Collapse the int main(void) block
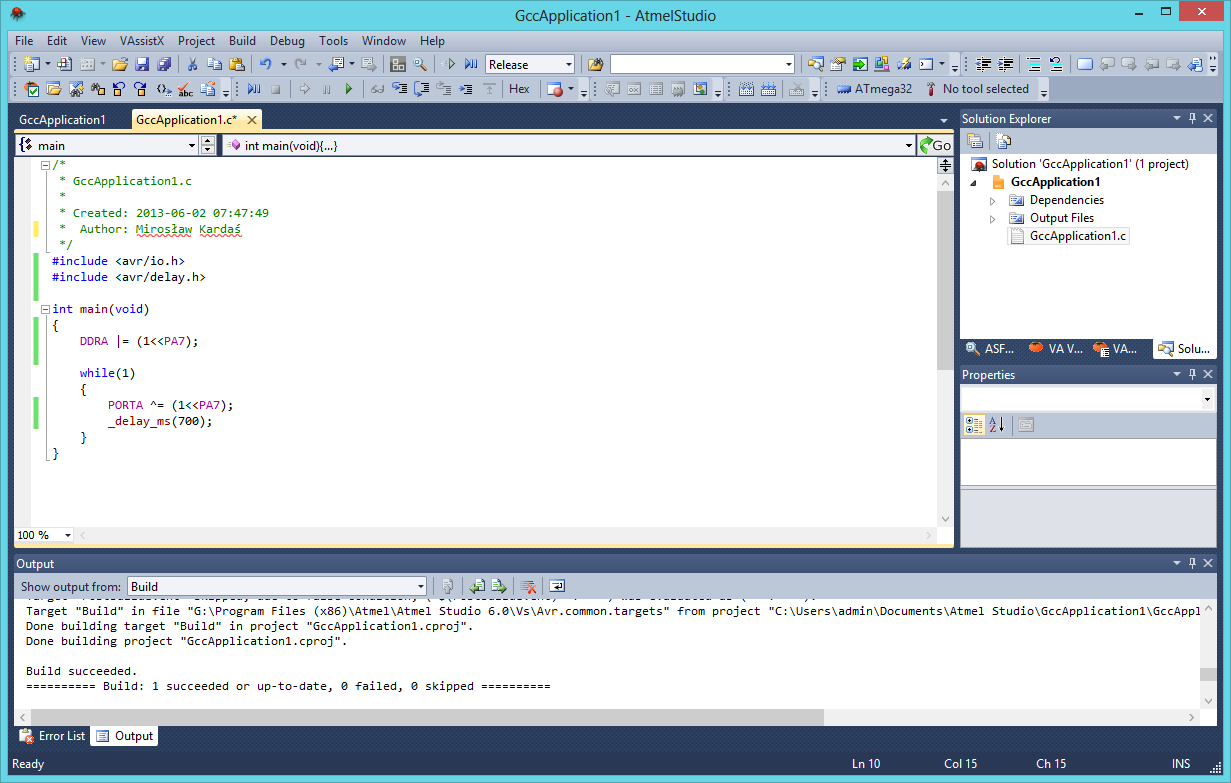This screenshot has height=783, width=1231. 45,309
